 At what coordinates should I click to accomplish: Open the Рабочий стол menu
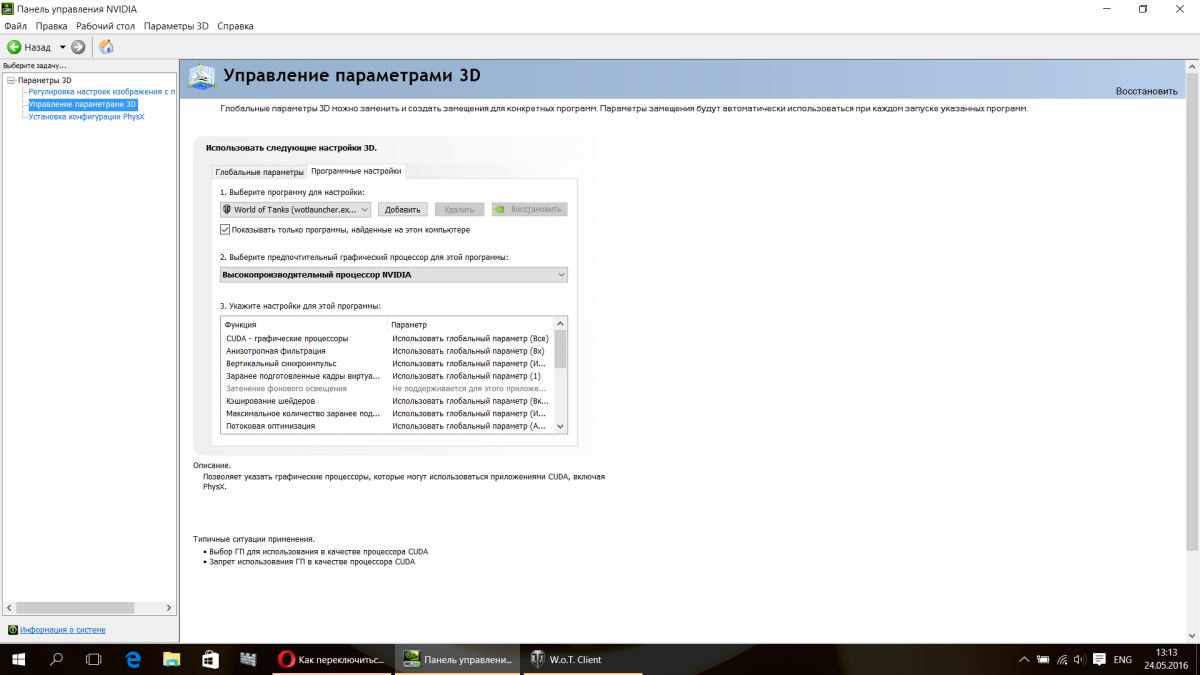pos(106,26)
